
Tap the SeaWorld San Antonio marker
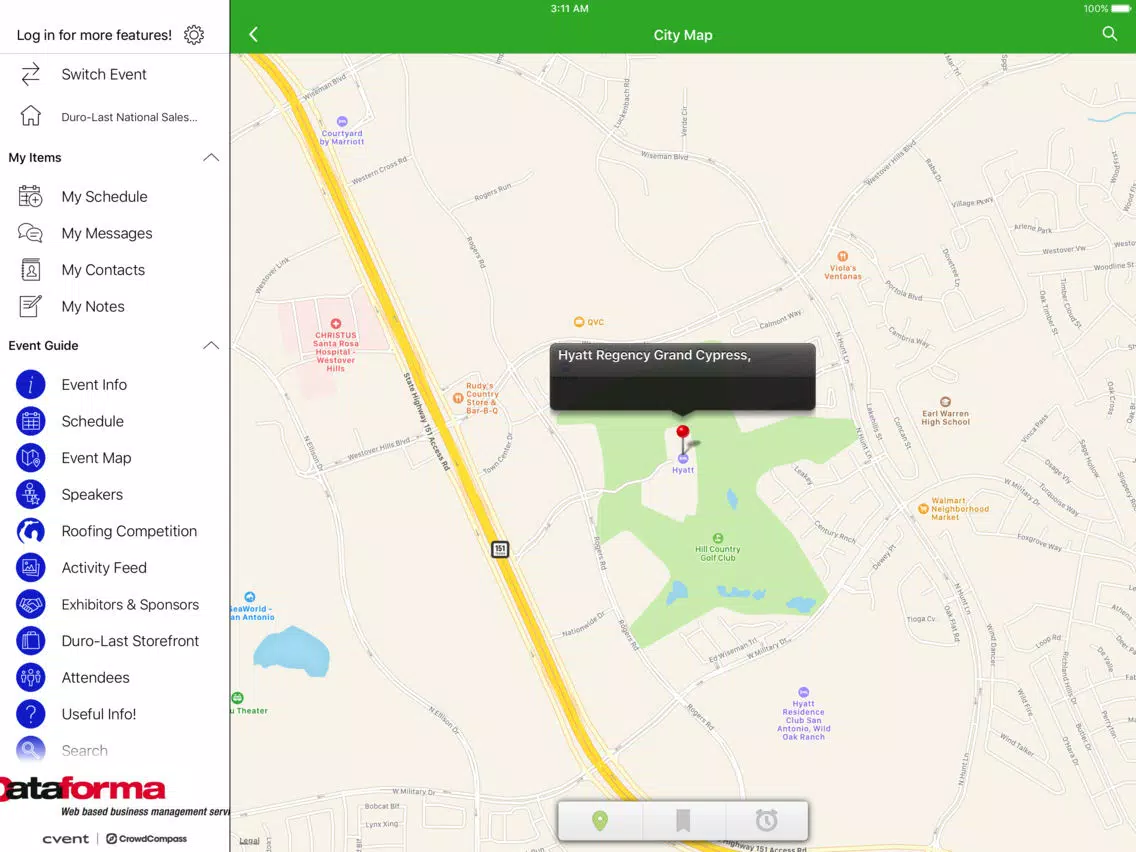[x=251, y=606]
